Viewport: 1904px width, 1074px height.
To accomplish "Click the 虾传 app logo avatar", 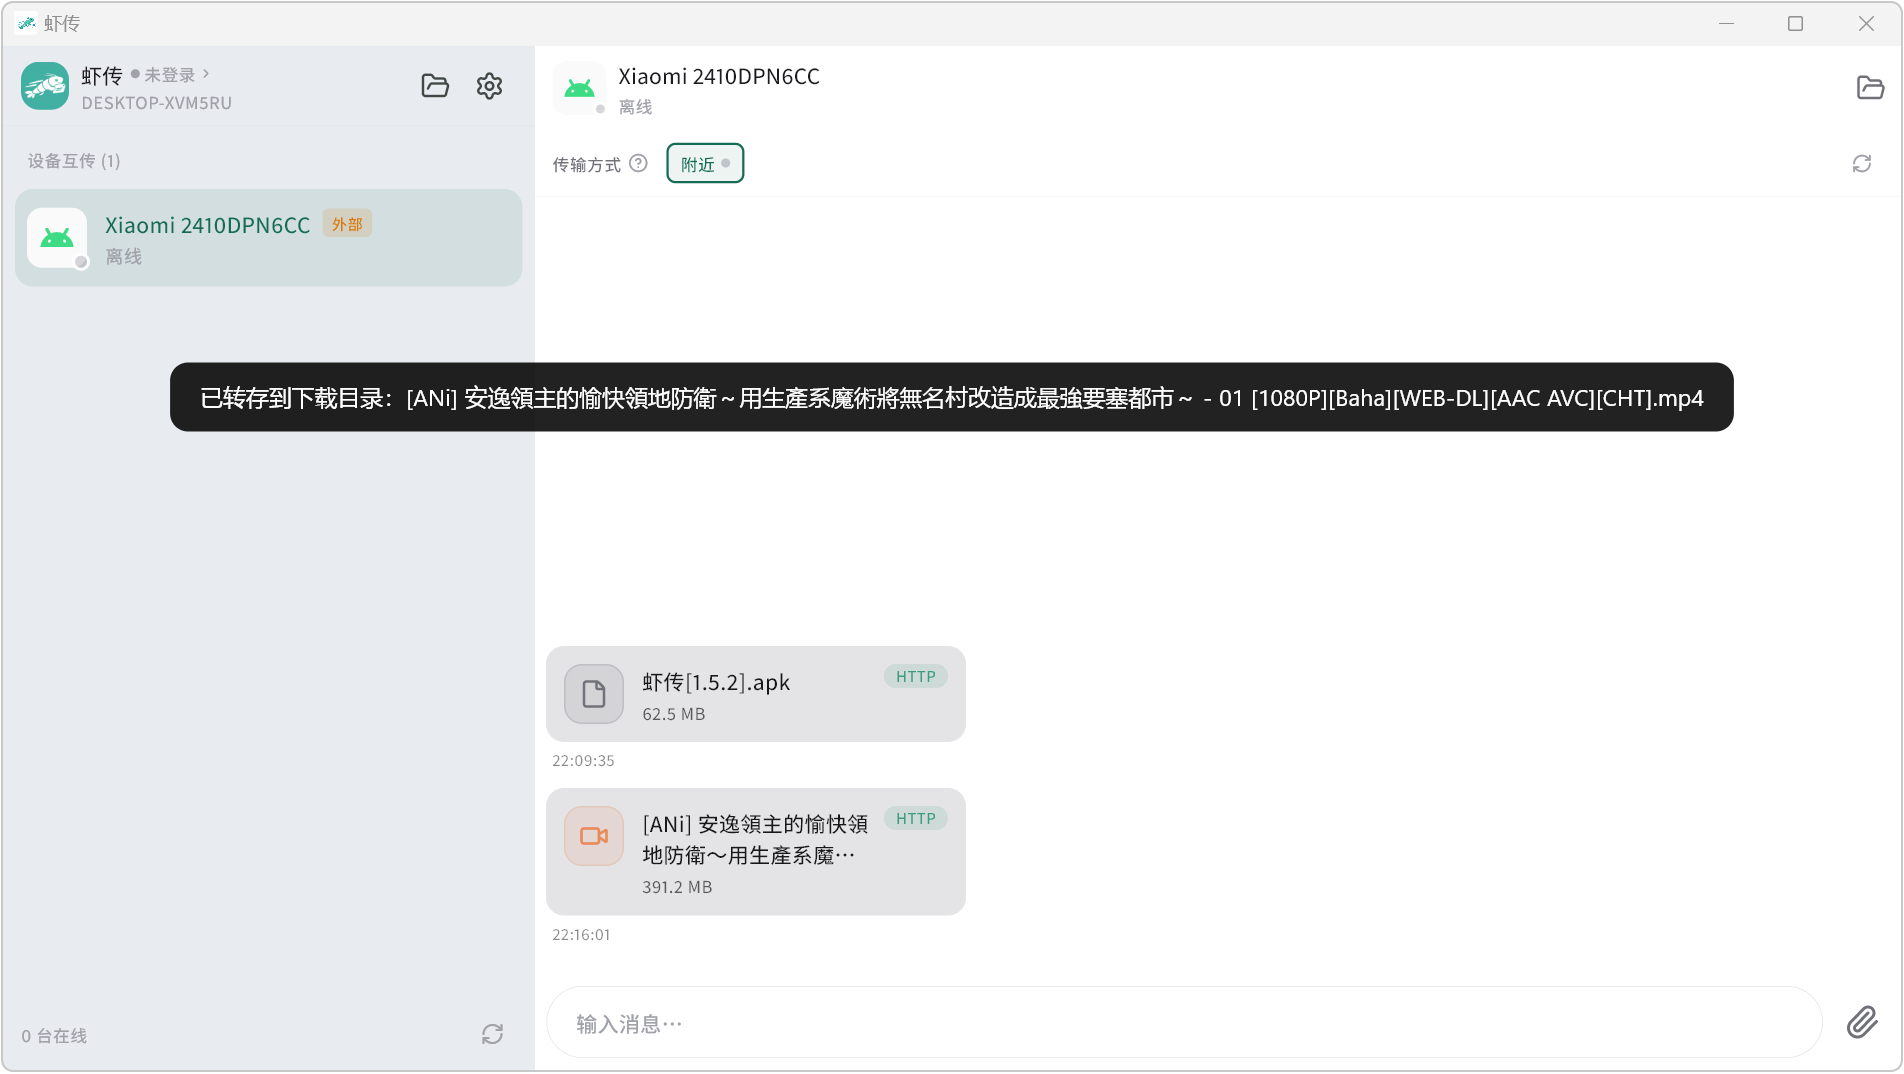I will click(45, 86).
